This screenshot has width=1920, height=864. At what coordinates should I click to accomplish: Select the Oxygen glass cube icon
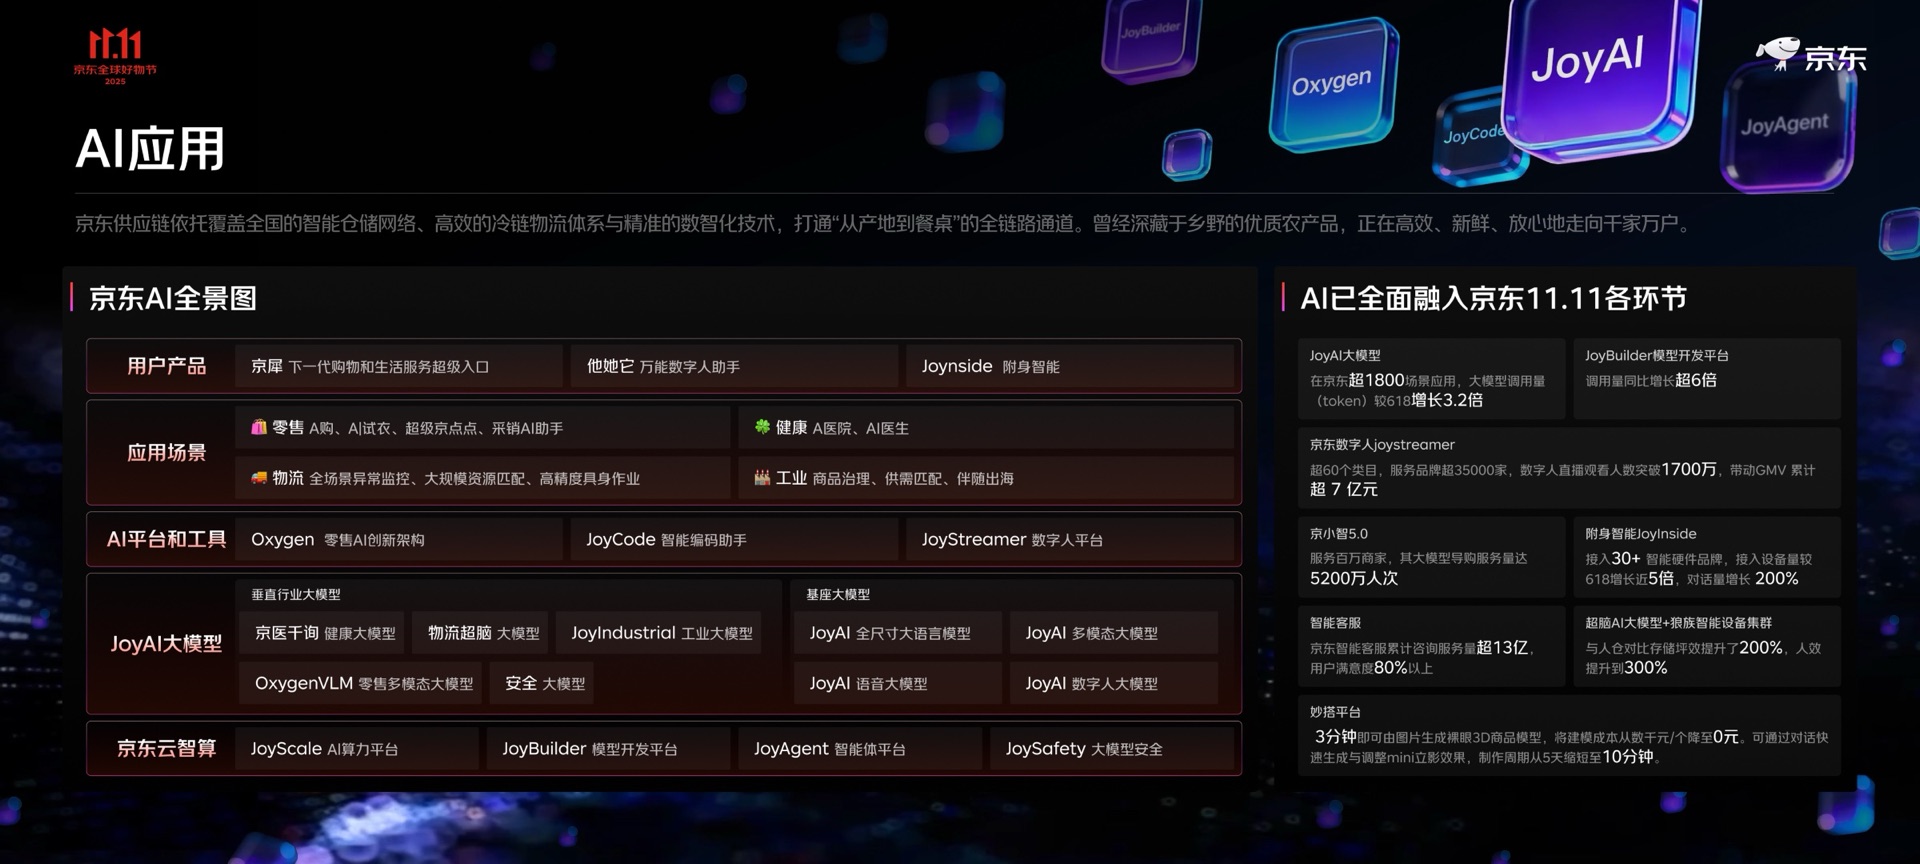click(x=1333, y=84)
